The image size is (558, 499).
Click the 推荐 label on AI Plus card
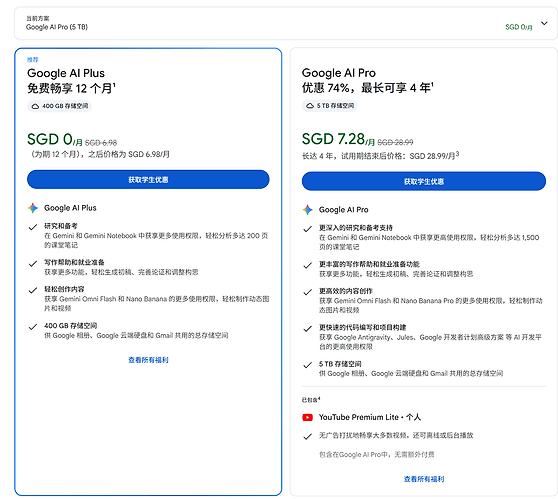click(32, 59)
